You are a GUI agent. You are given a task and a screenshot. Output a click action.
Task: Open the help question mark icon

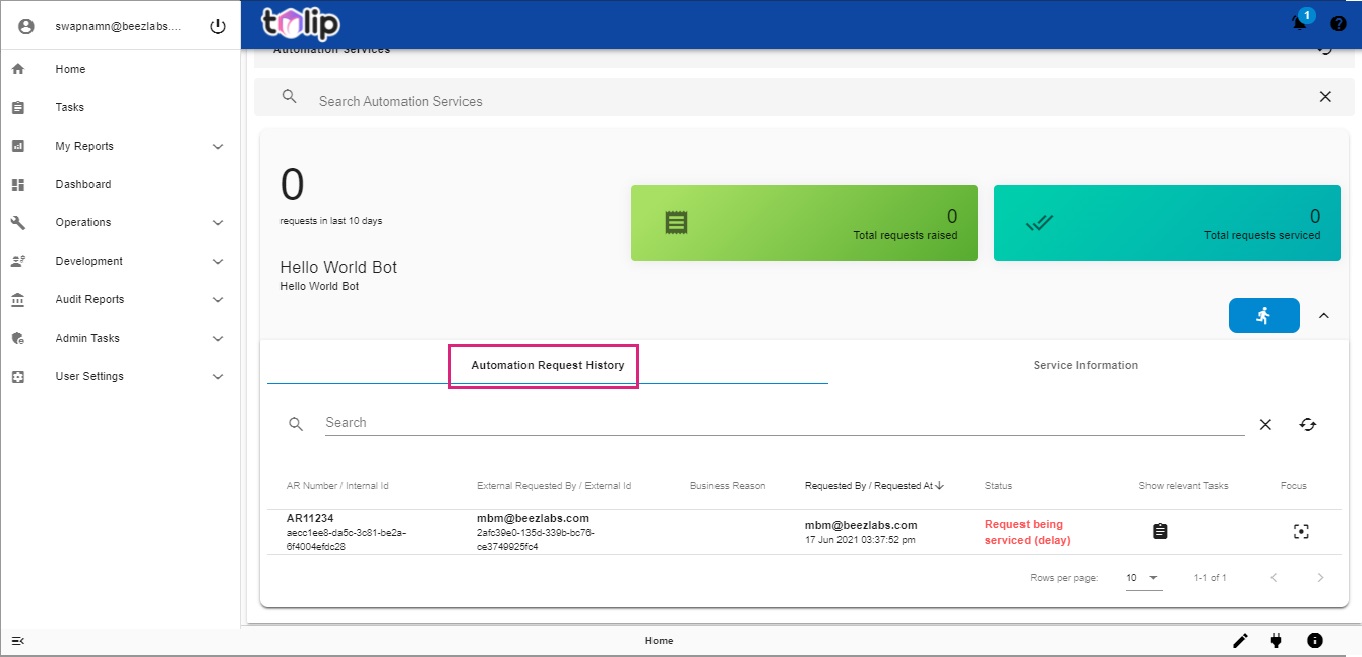[x=1338, y=24]
